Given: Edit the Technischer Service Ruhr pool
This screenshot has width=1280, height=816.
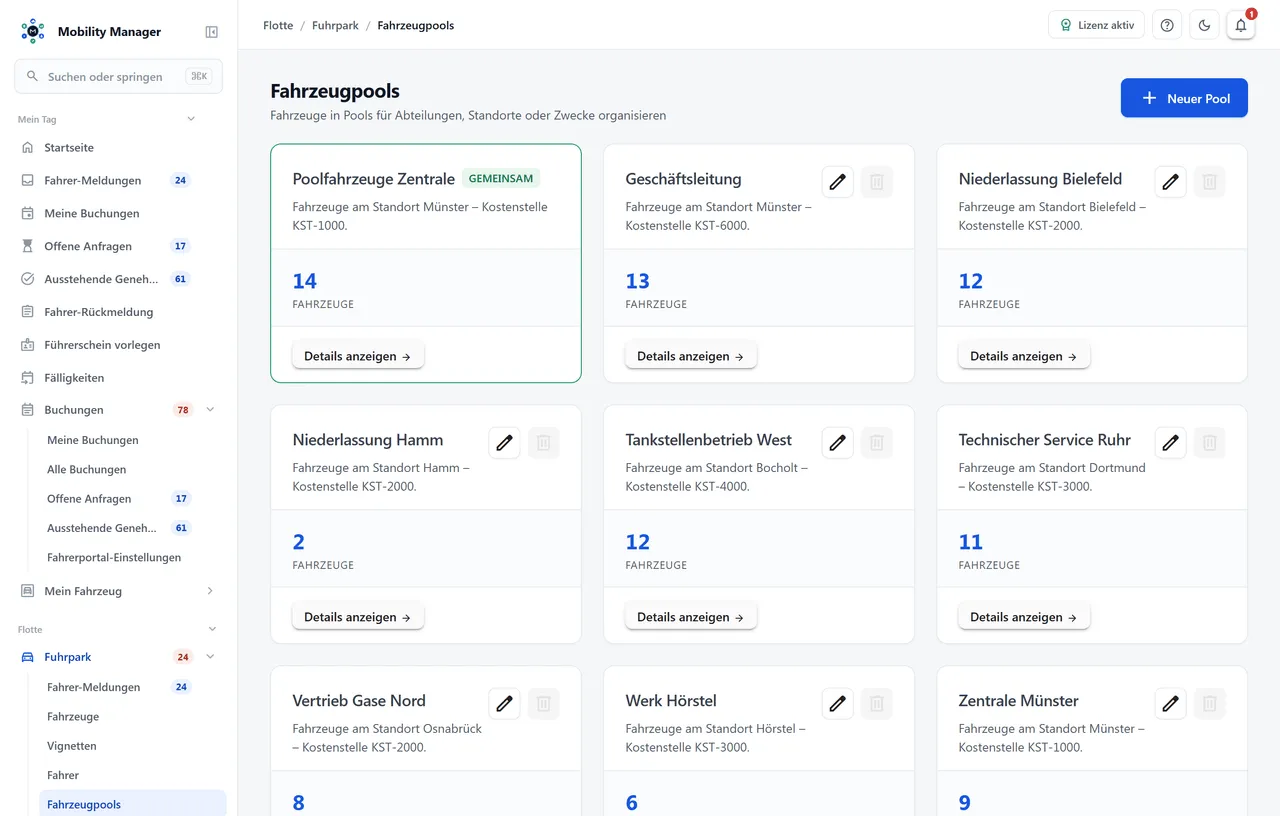Looking at the screenshot, I should [x=1171, y=443].
